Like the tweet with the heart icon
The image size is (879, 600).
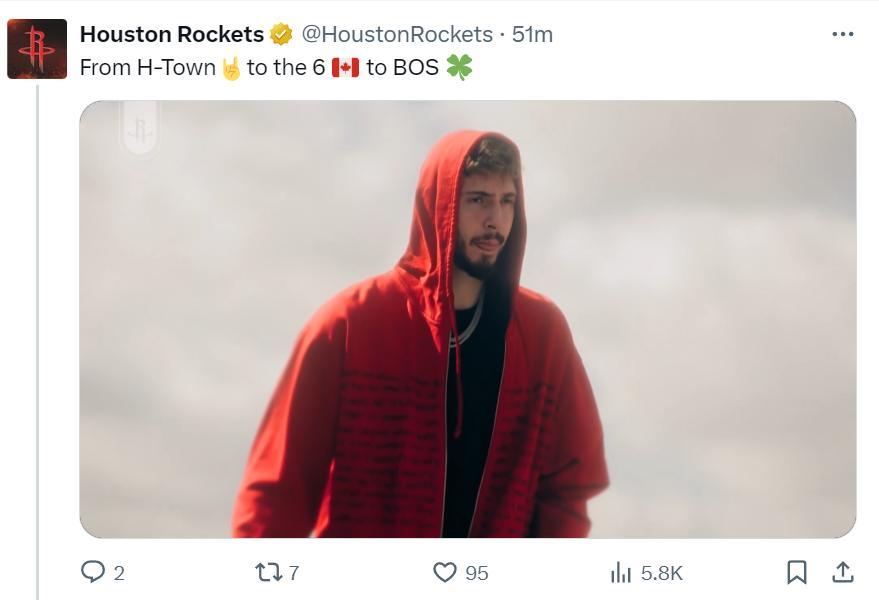[445, 572]
